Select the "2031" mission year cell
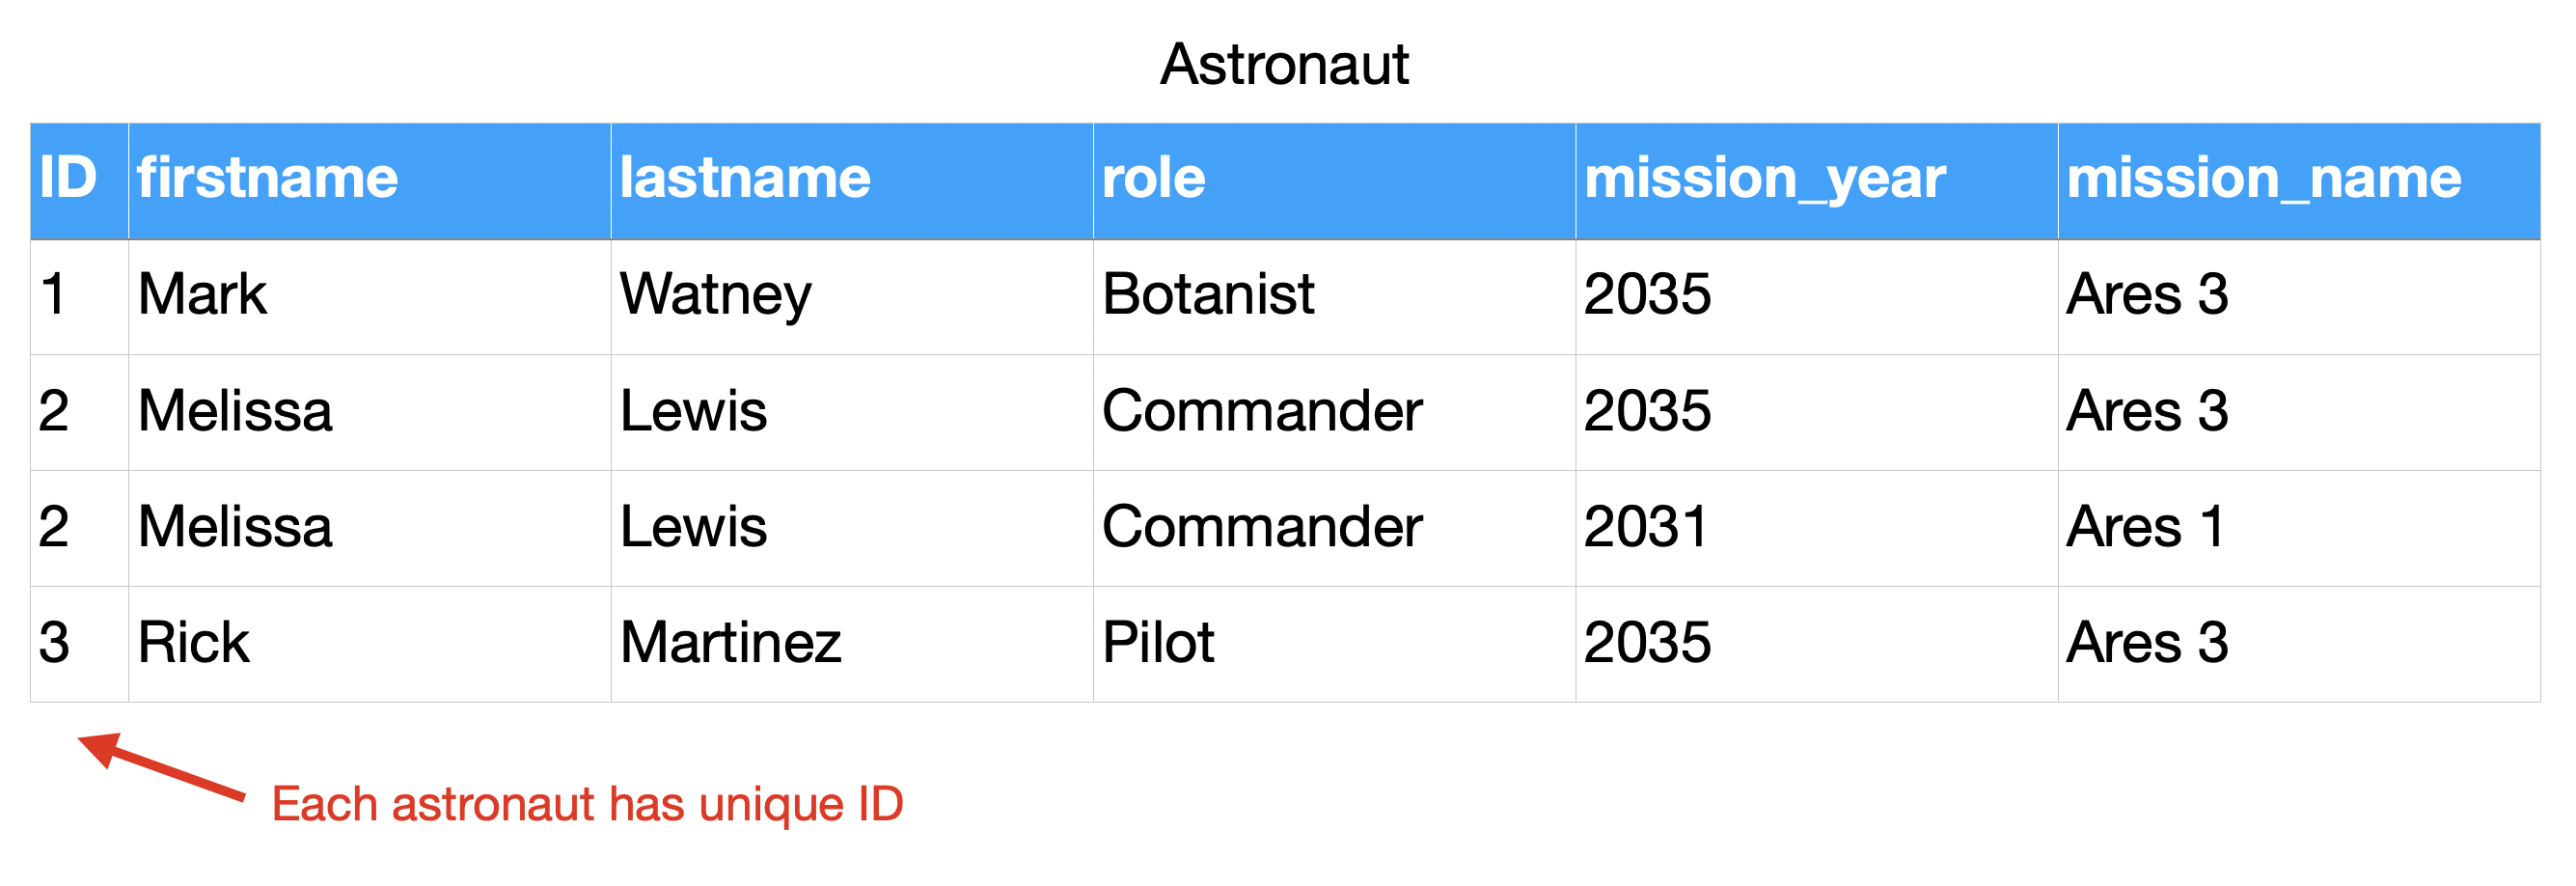 click(x=1646, y=527)
